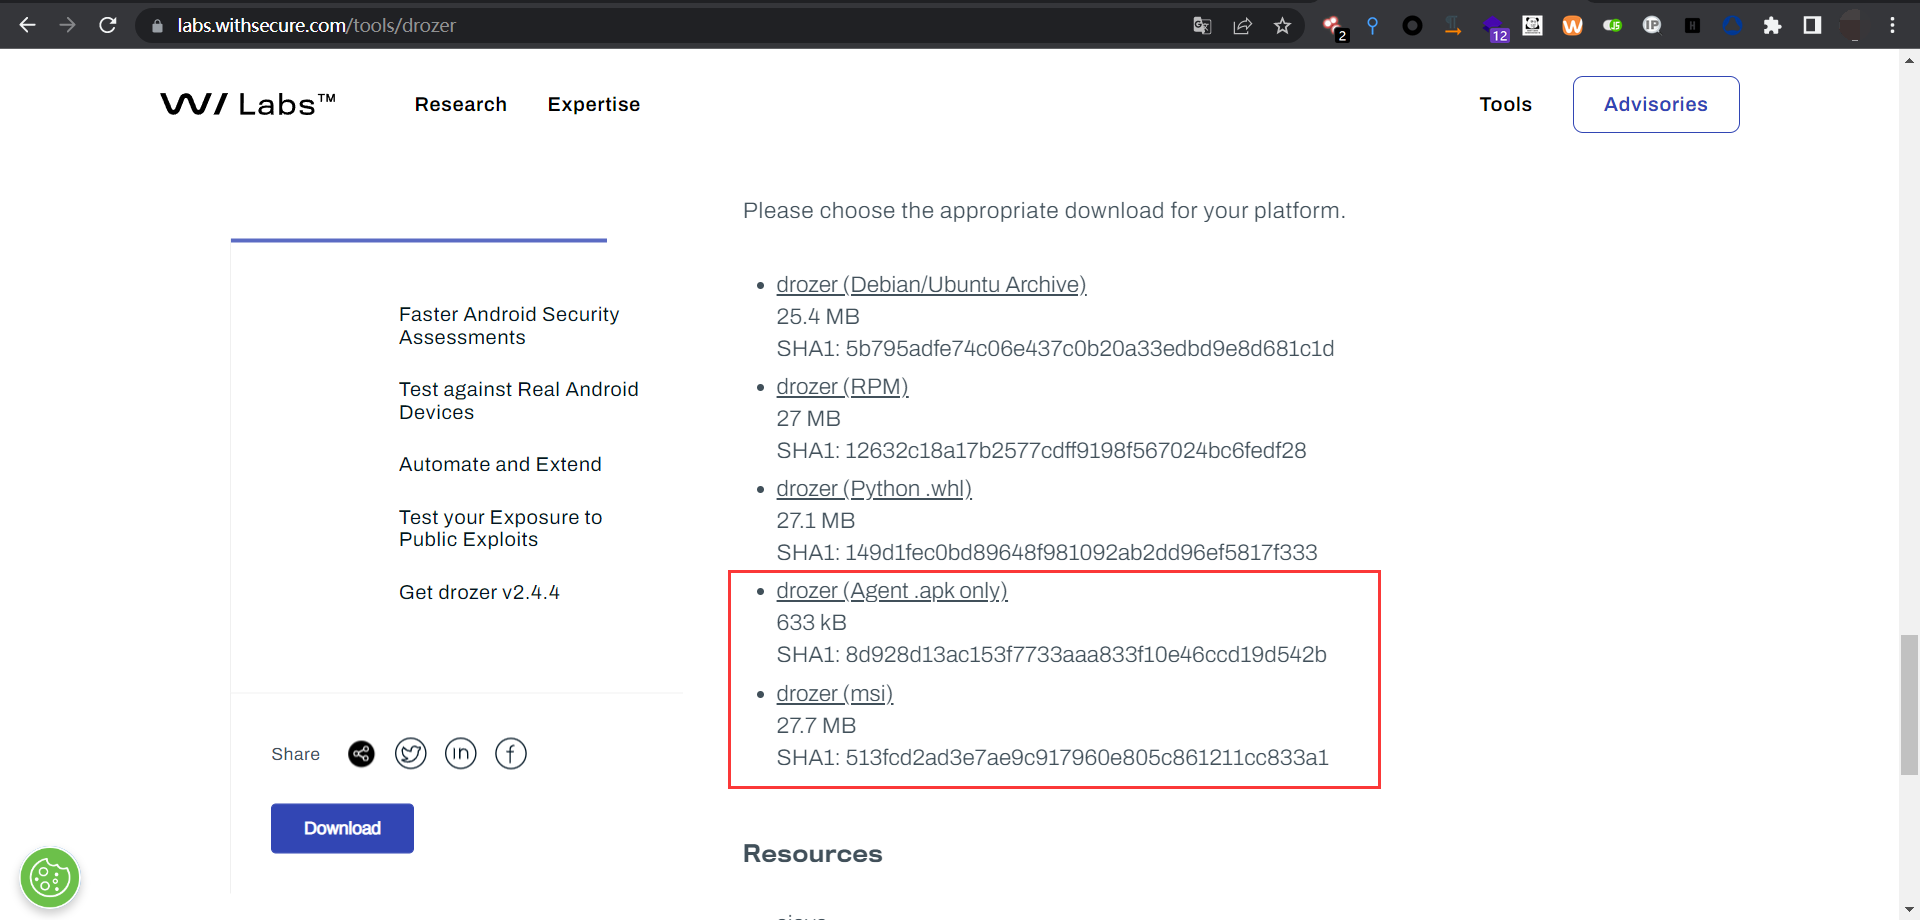Share on LinkedIn
The width and height of the screenshot is (1920, 920).
tap(460, 753)
